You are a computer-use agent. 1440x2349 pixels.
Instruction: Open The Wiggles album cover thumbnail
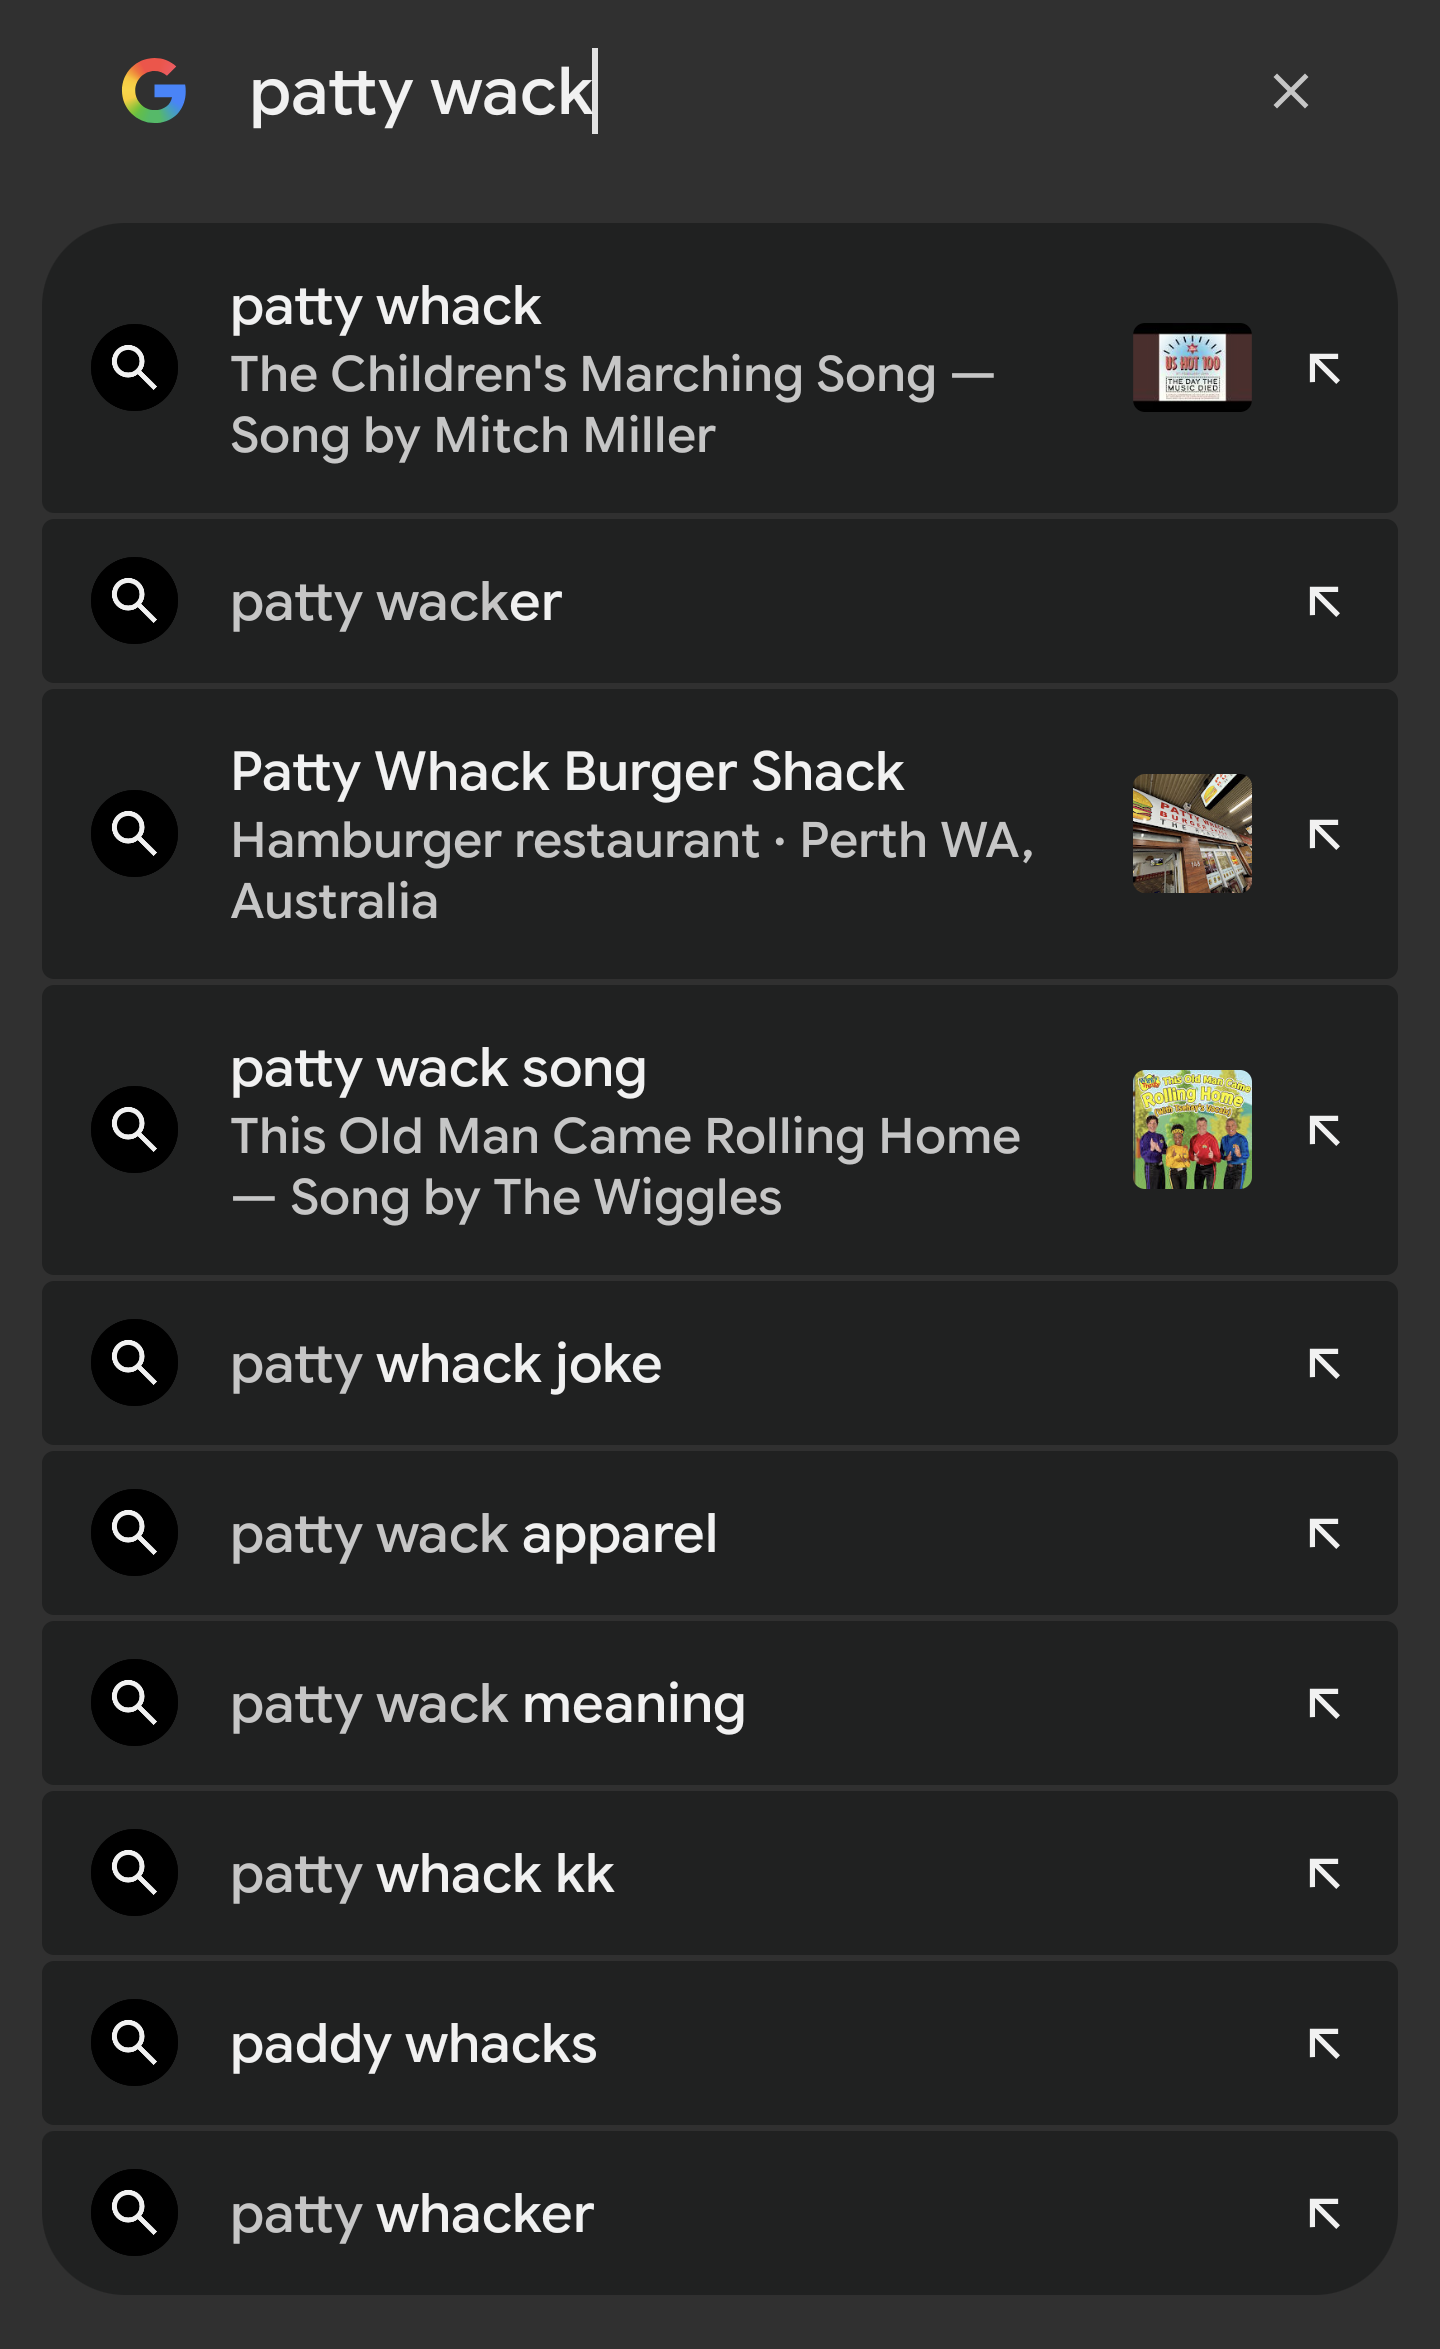coord(1192,1129)
